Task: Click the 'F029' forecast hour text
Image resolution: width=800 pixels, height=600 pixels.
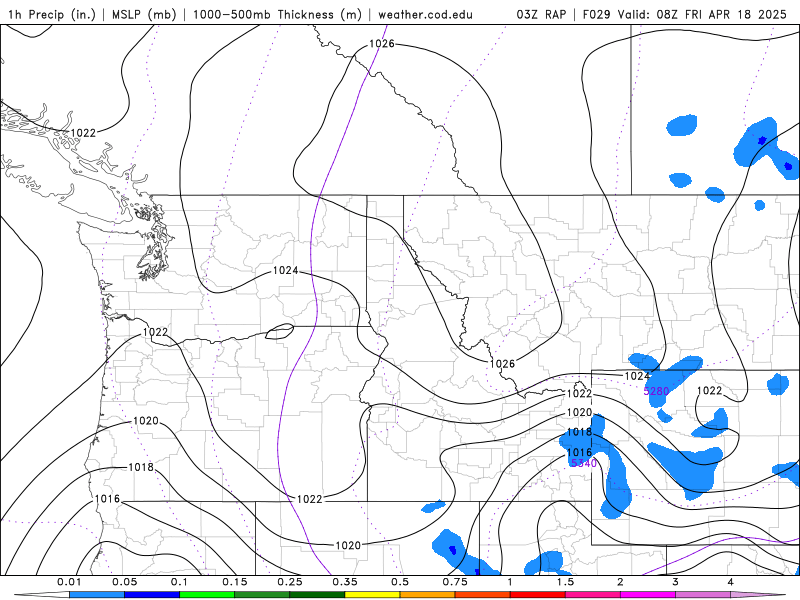Action: tap(596, 14)
